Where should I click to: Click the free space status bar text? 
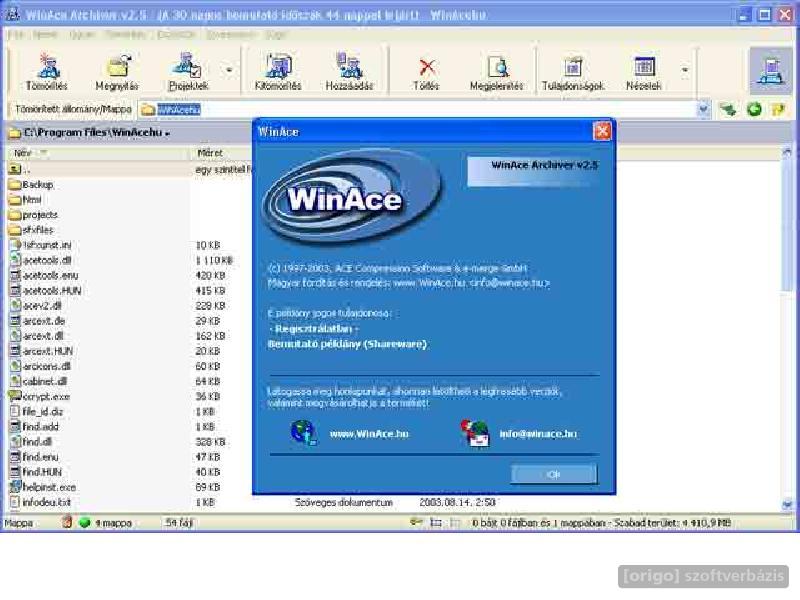click(x=672, y=522)
